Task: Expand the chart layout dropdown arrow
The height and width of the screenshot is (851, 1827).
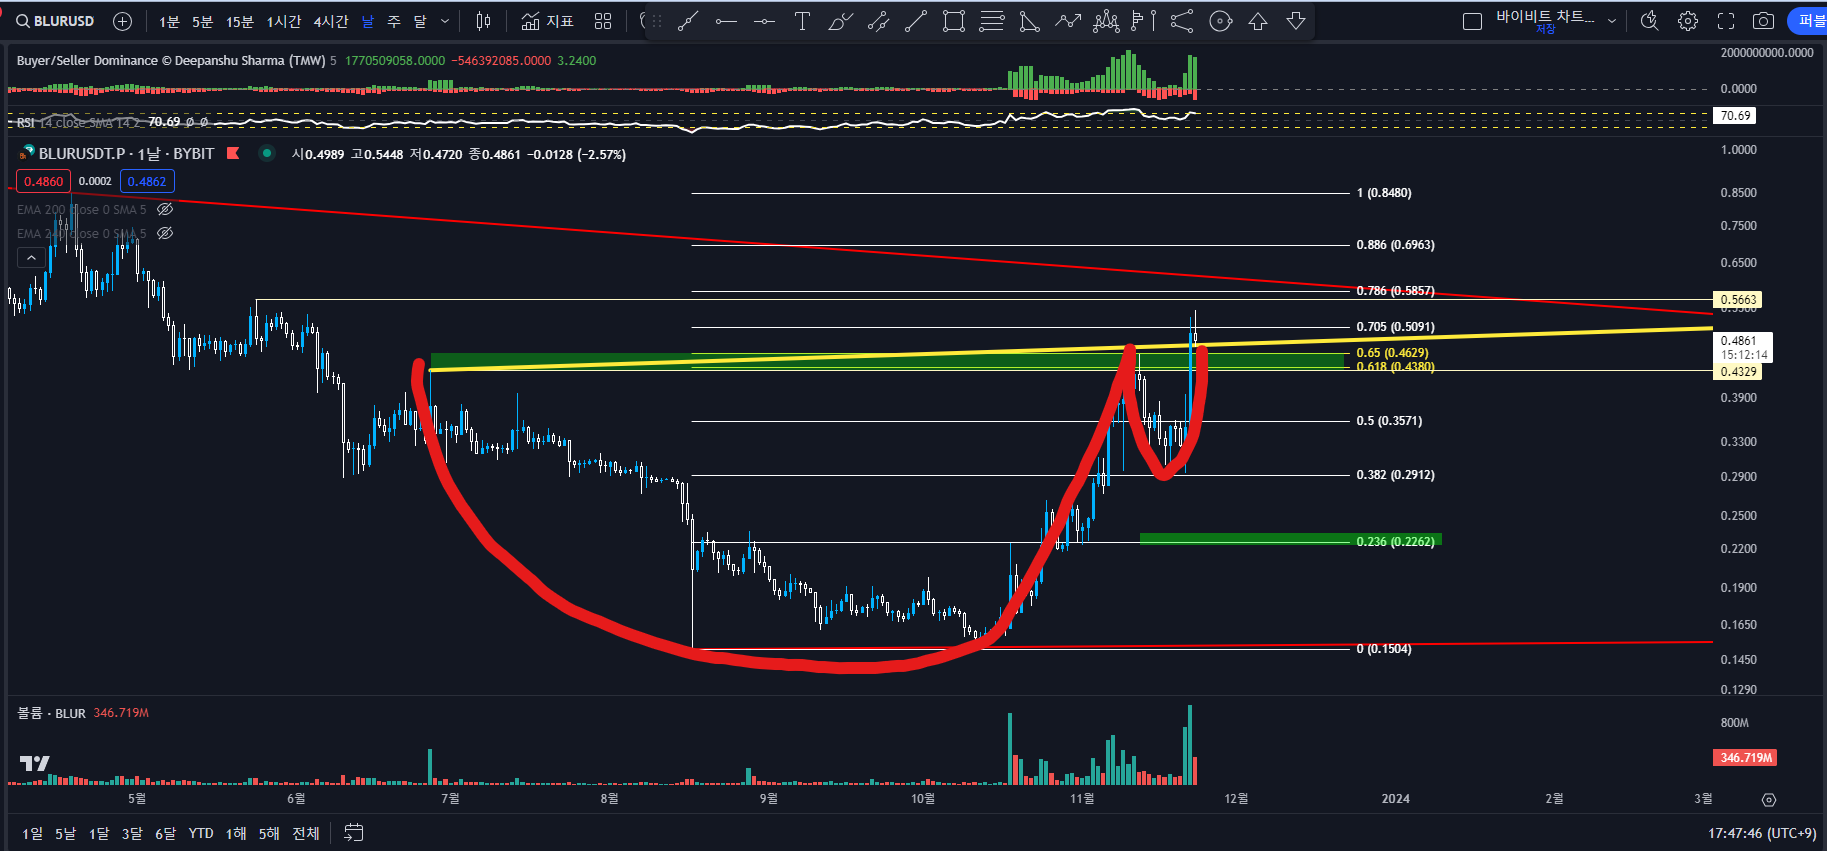Action: pyautogui.click(x=1611, y=21)
